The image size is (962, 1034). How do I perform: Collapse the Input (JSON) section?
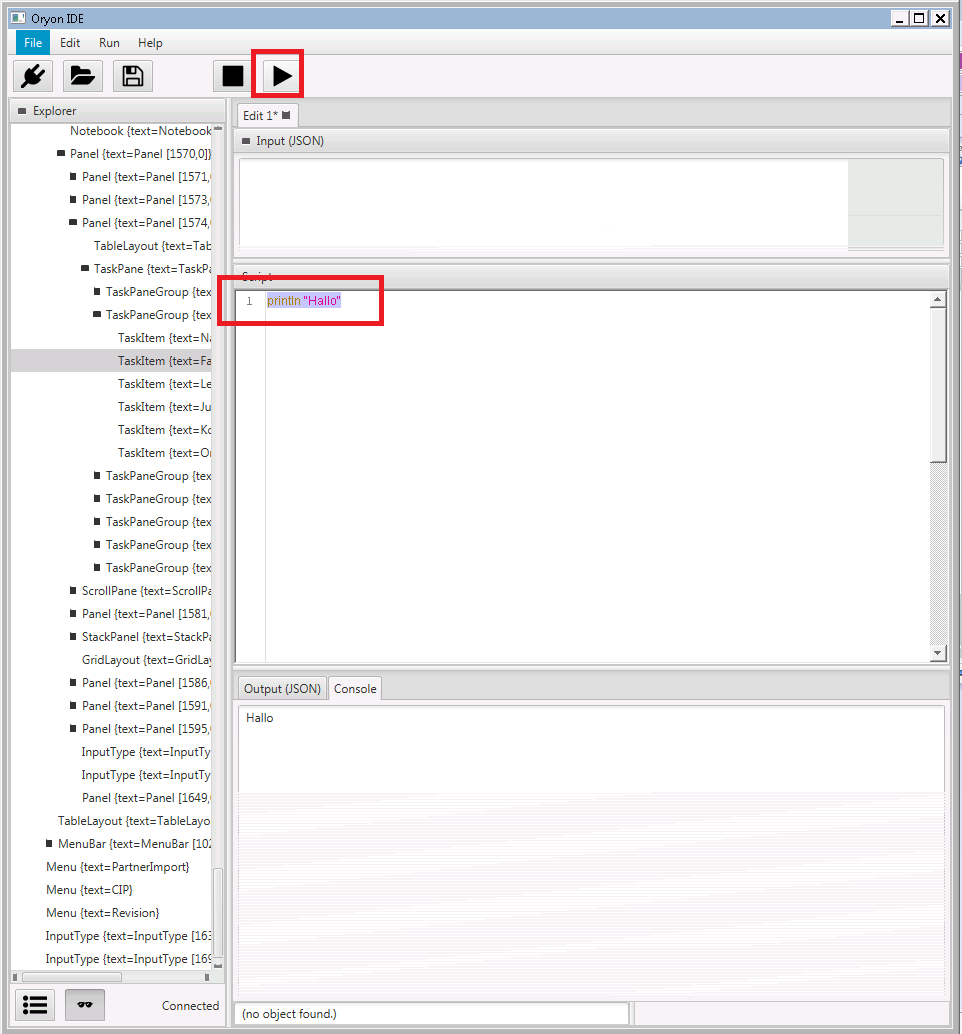click(246, 141)
